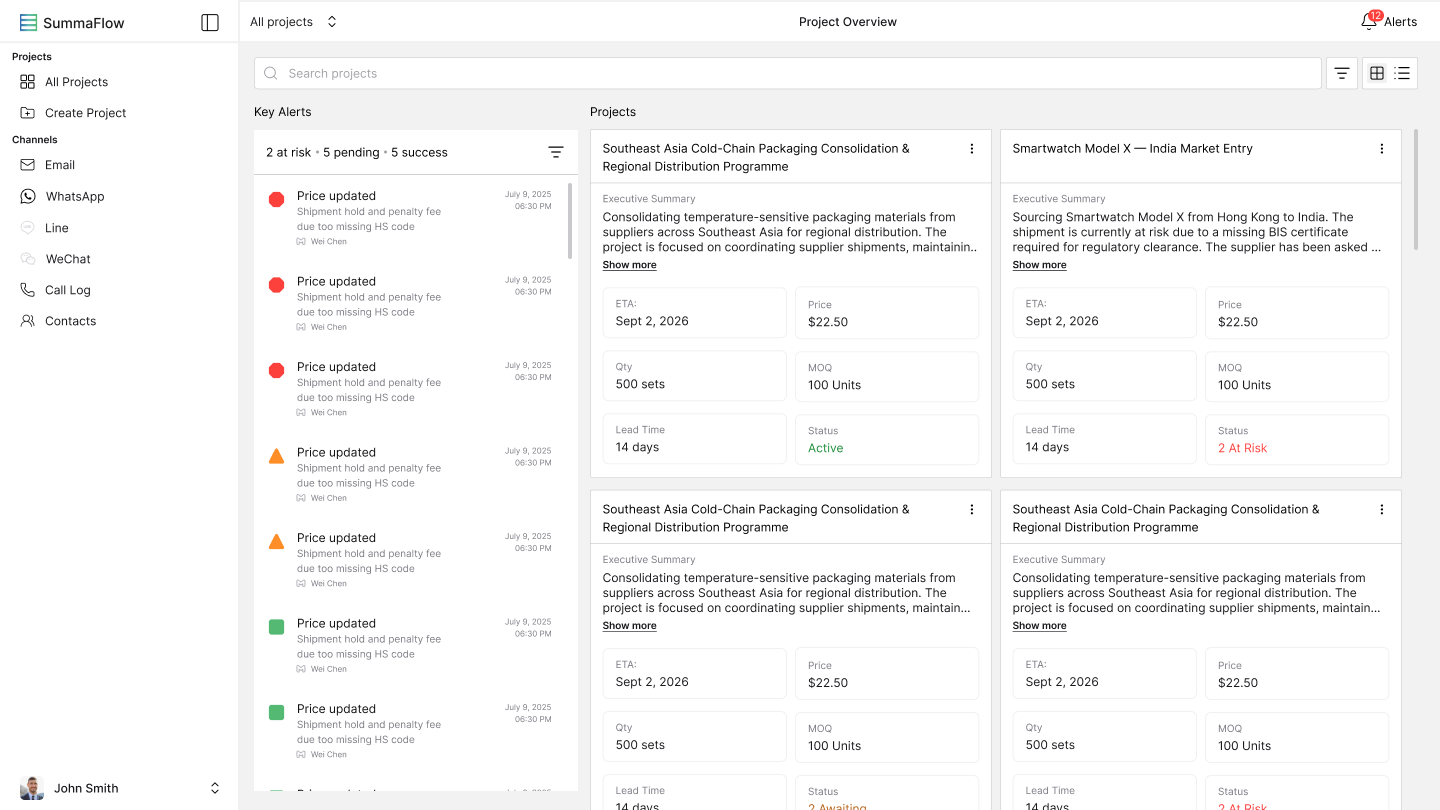Open options menu for Smartwatch Model X card
The image size is (1440, 810).
(x=1382, y=149)
